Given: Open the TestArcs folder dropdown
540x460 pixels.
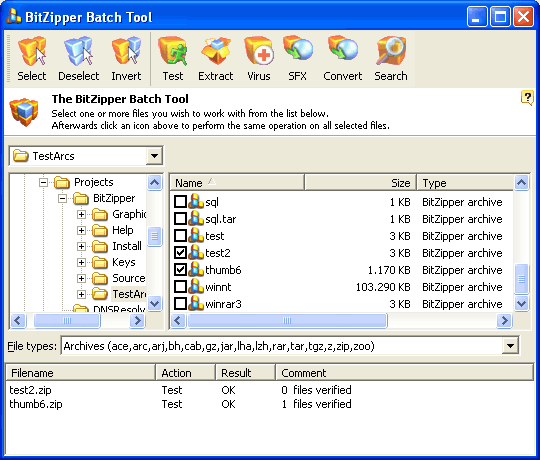Looking at the screenshot, I should pos(154,156).
